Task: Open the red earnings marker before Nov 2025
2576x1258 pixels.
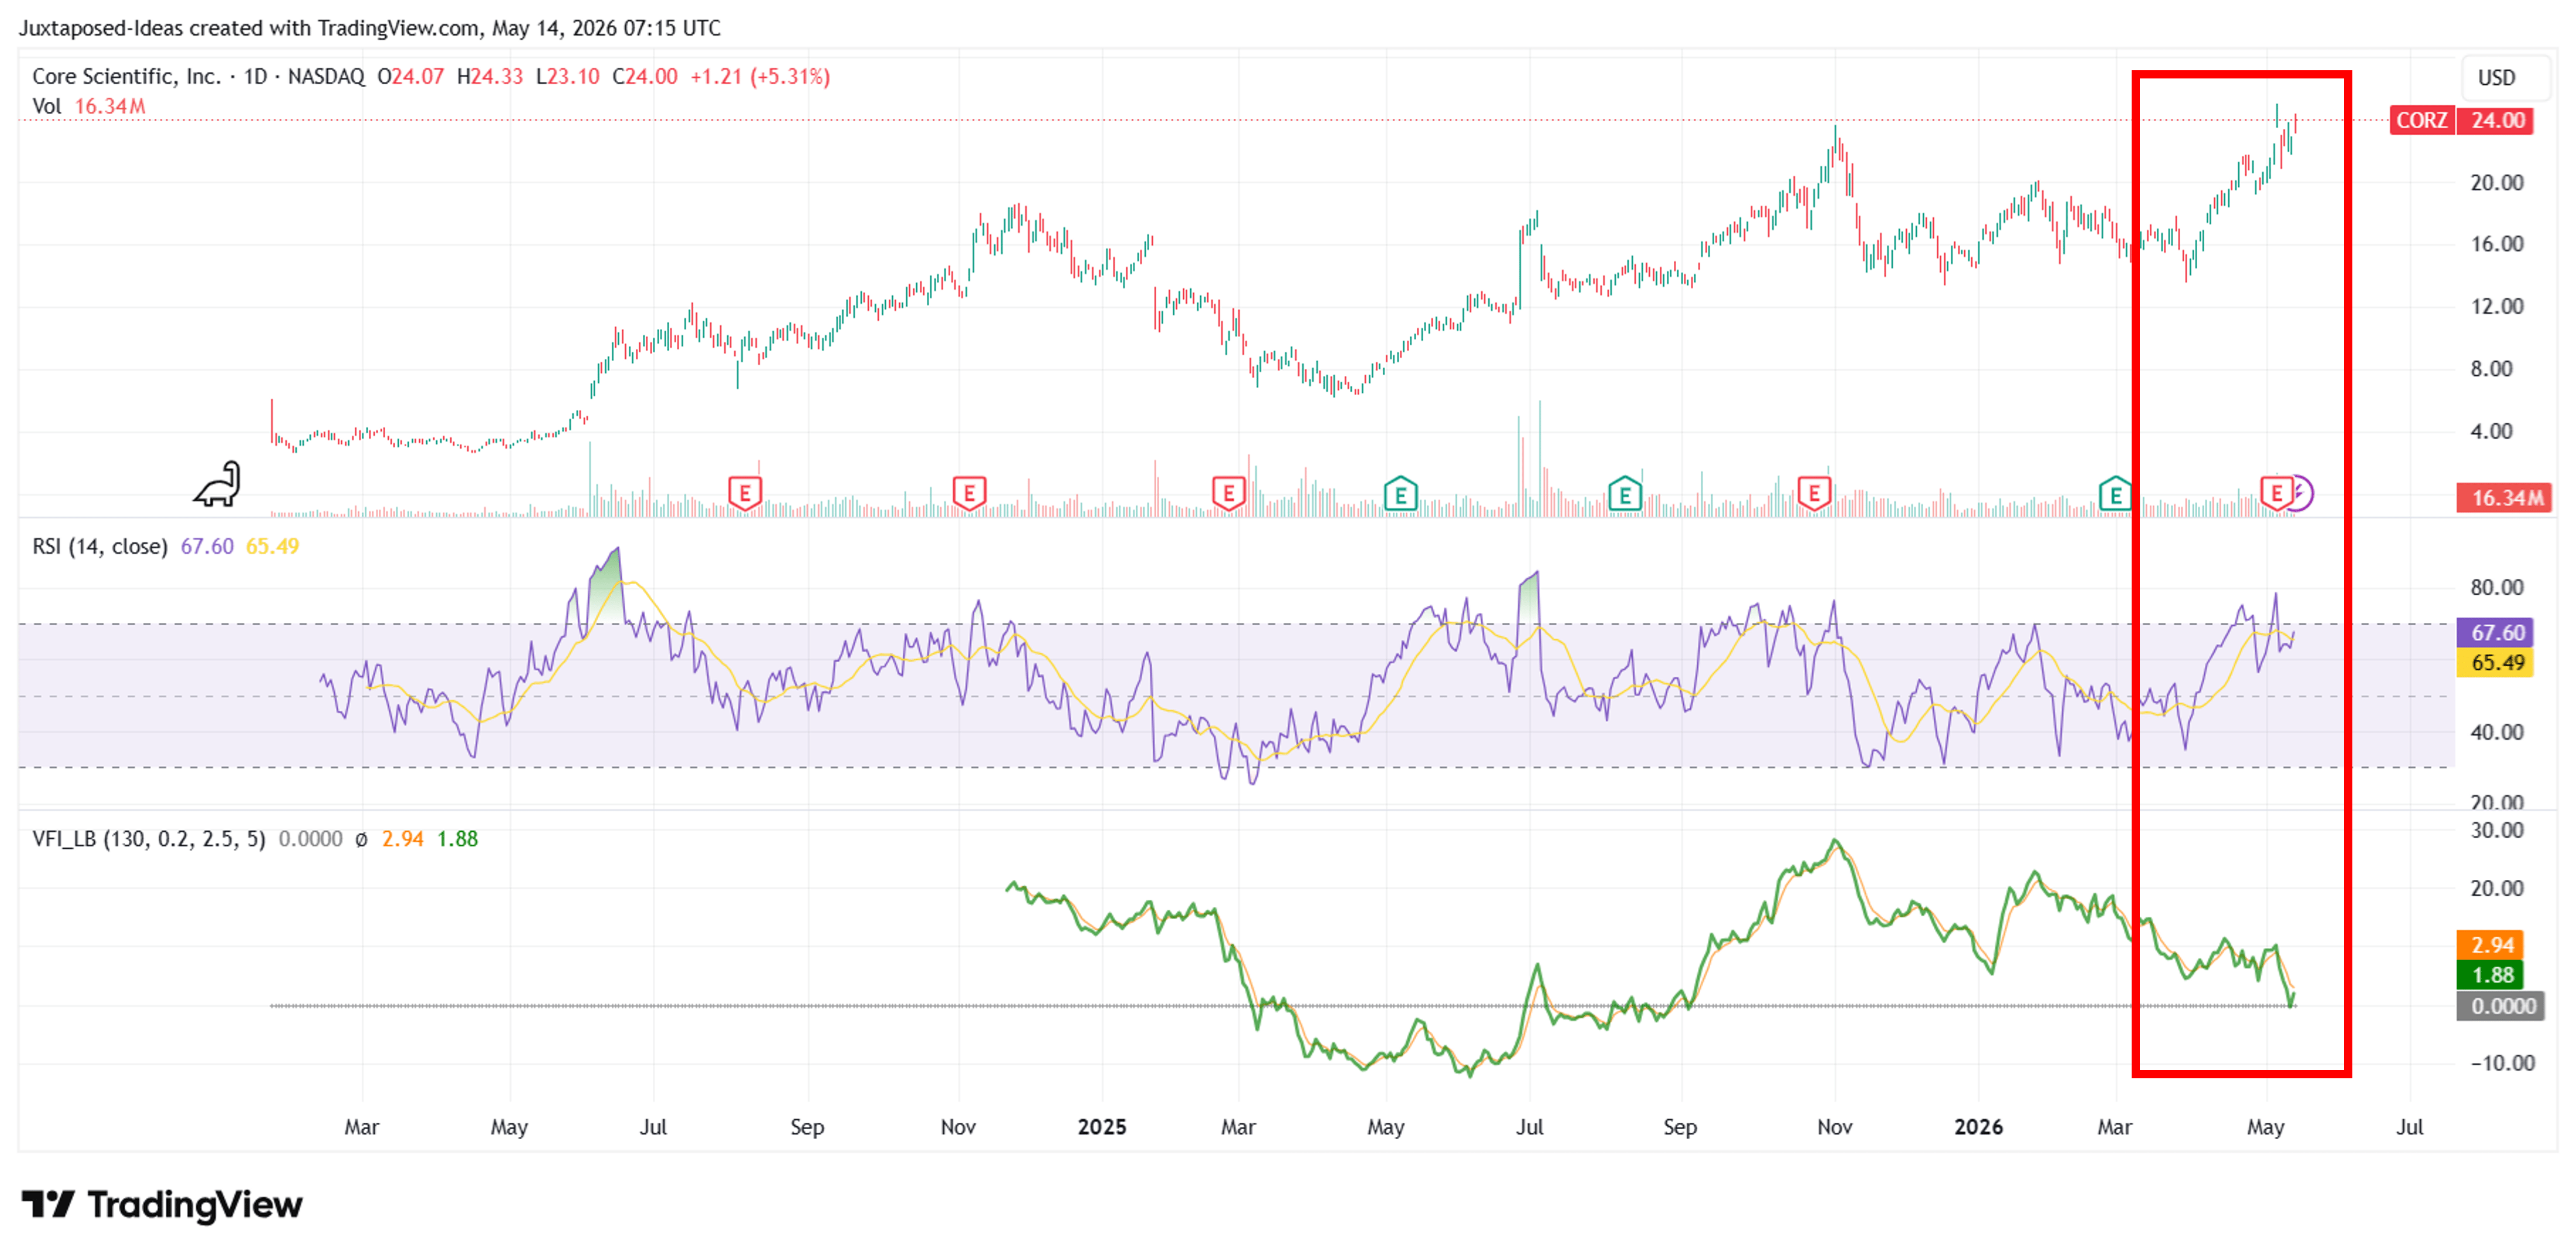Action: [x=1814, y=493]
